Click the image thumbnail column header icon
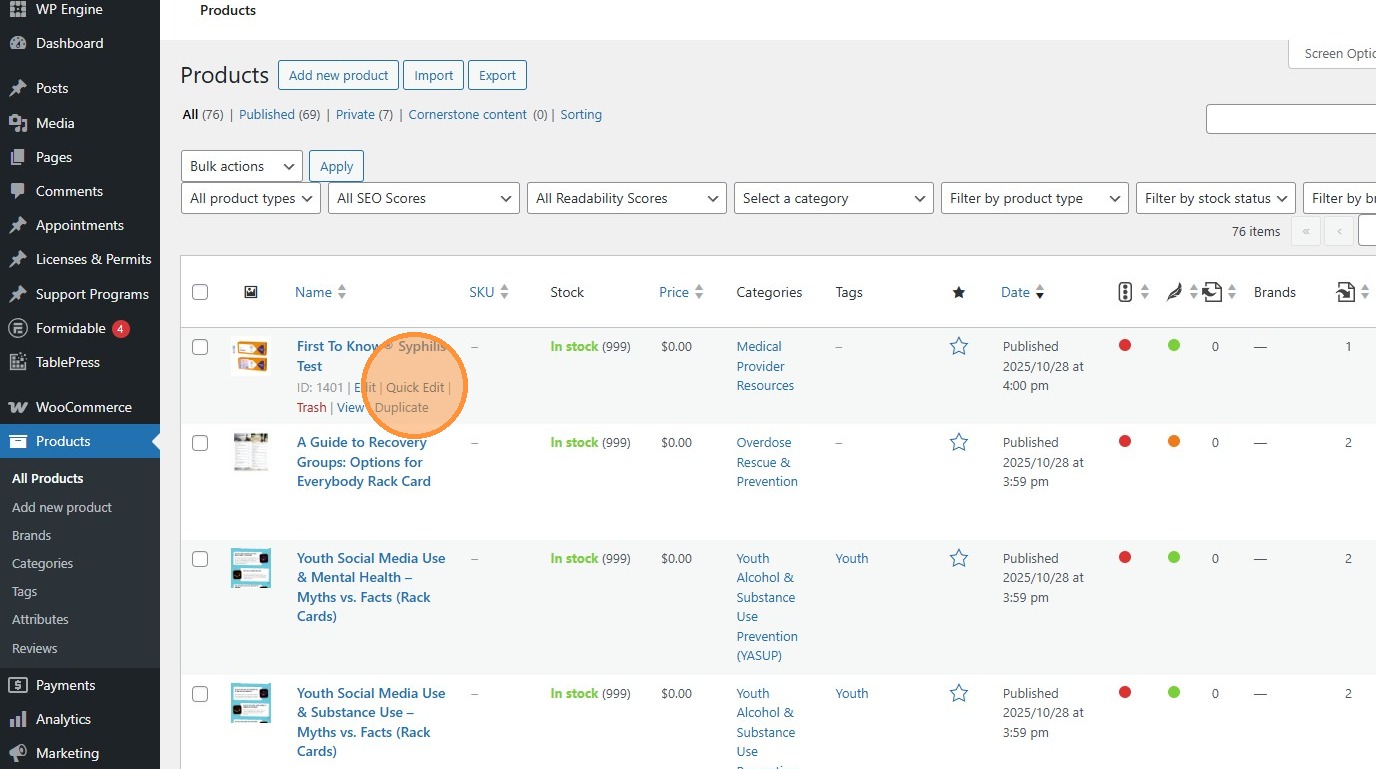 coord(251,292)
